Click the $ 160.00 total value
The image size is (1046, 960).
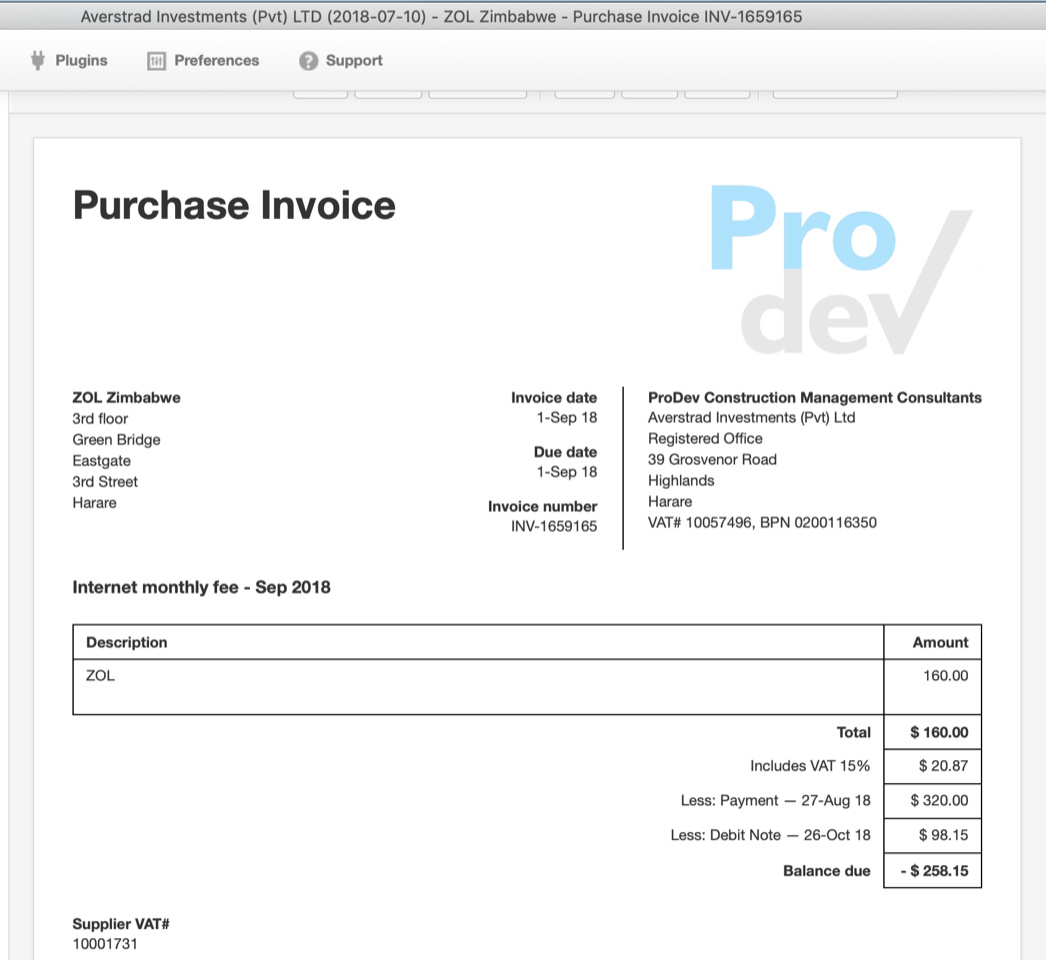click(x=939, y=733)
